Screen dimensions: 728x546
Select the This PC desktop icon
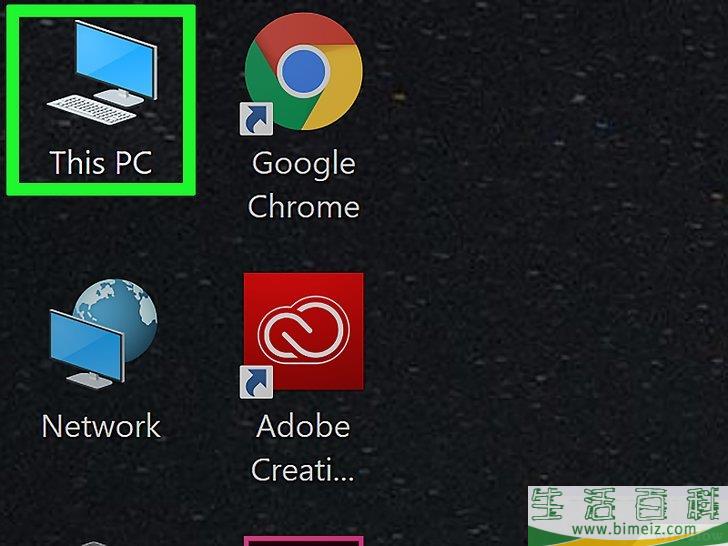102,72
